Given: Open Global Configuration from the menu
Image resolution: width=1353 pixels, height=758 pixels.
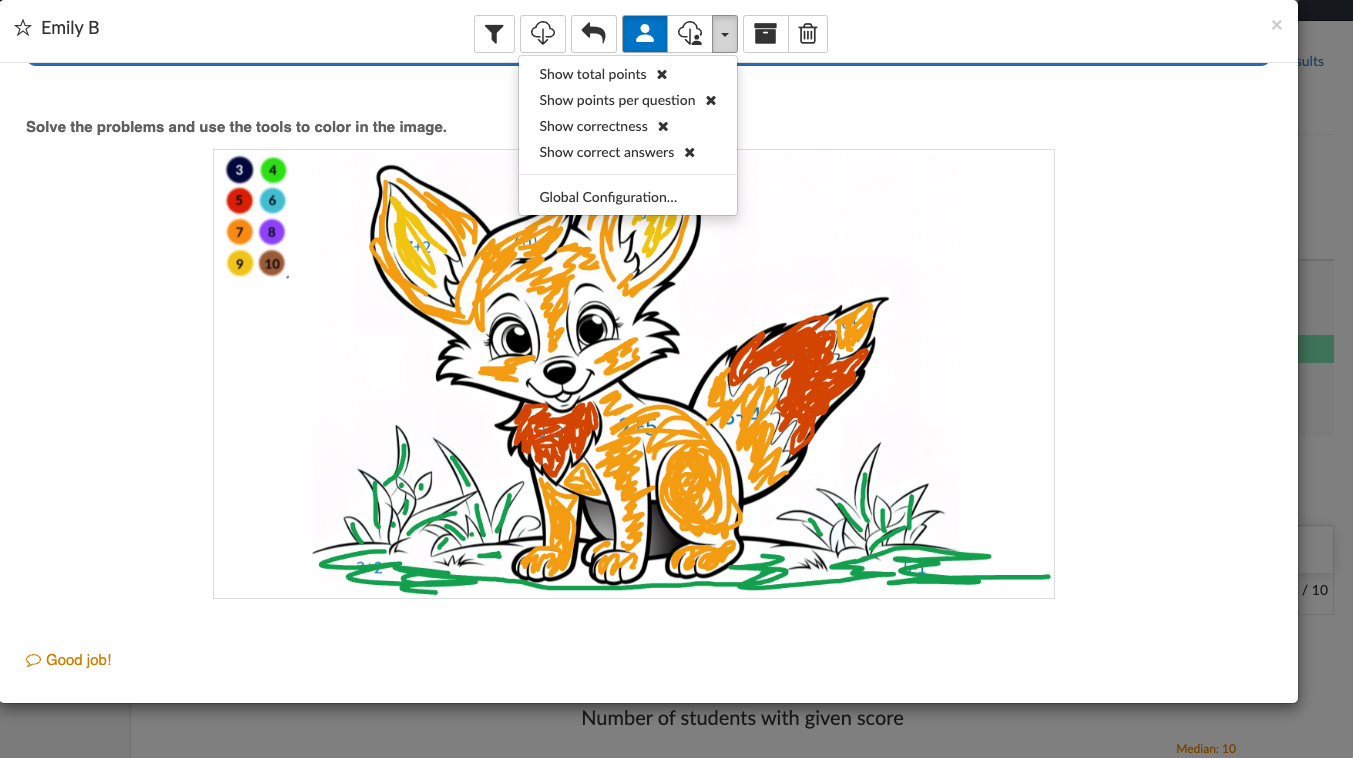Looking at the screenshot, I should [608, 196].
